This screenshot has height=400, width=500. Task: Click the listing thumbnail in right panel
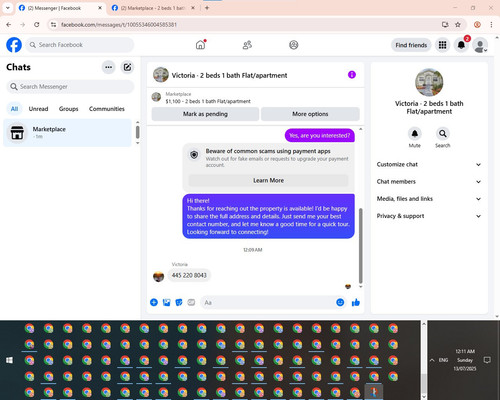(x=429, y=82)
